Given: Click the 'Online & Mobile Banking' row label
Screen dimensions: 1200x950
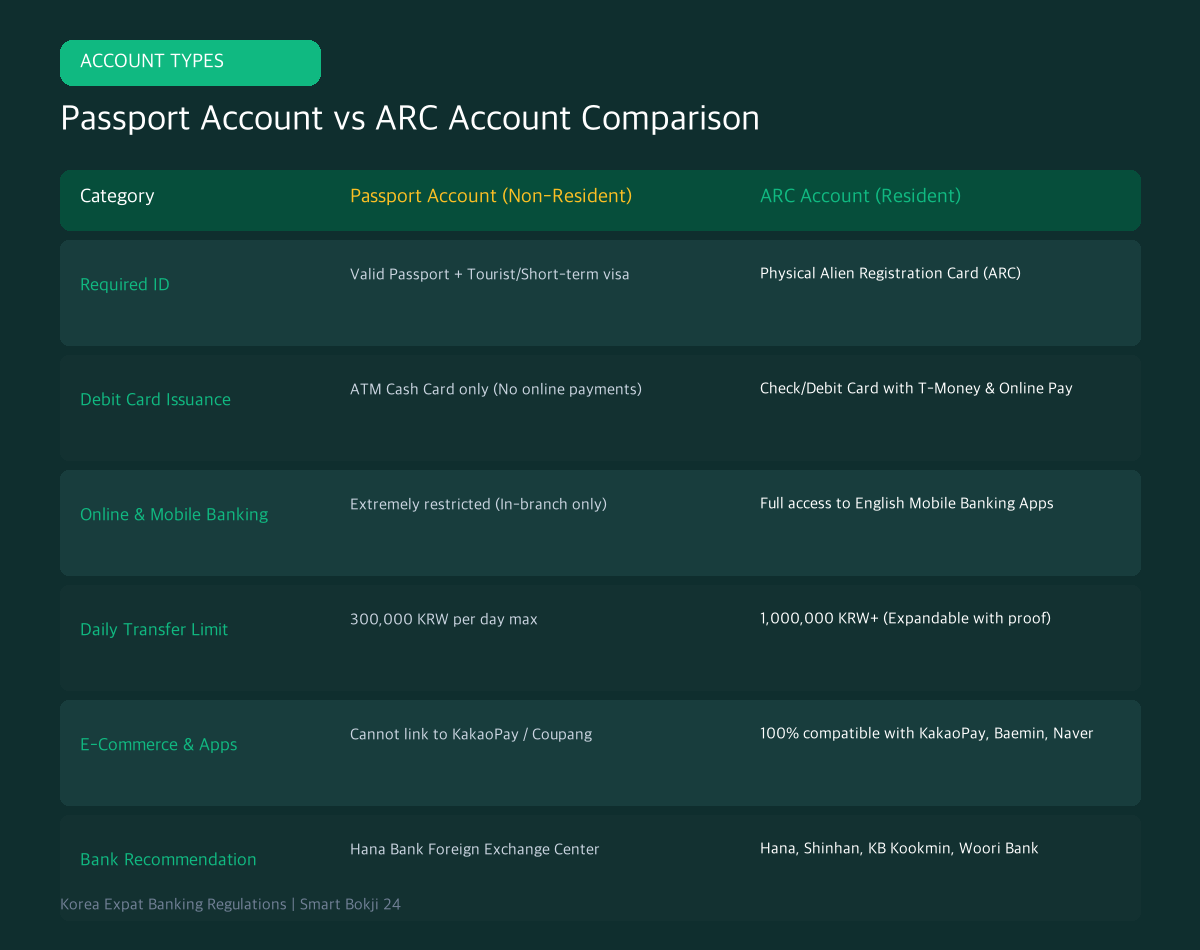Looking at the screenshot, I should tap(174, 515).
